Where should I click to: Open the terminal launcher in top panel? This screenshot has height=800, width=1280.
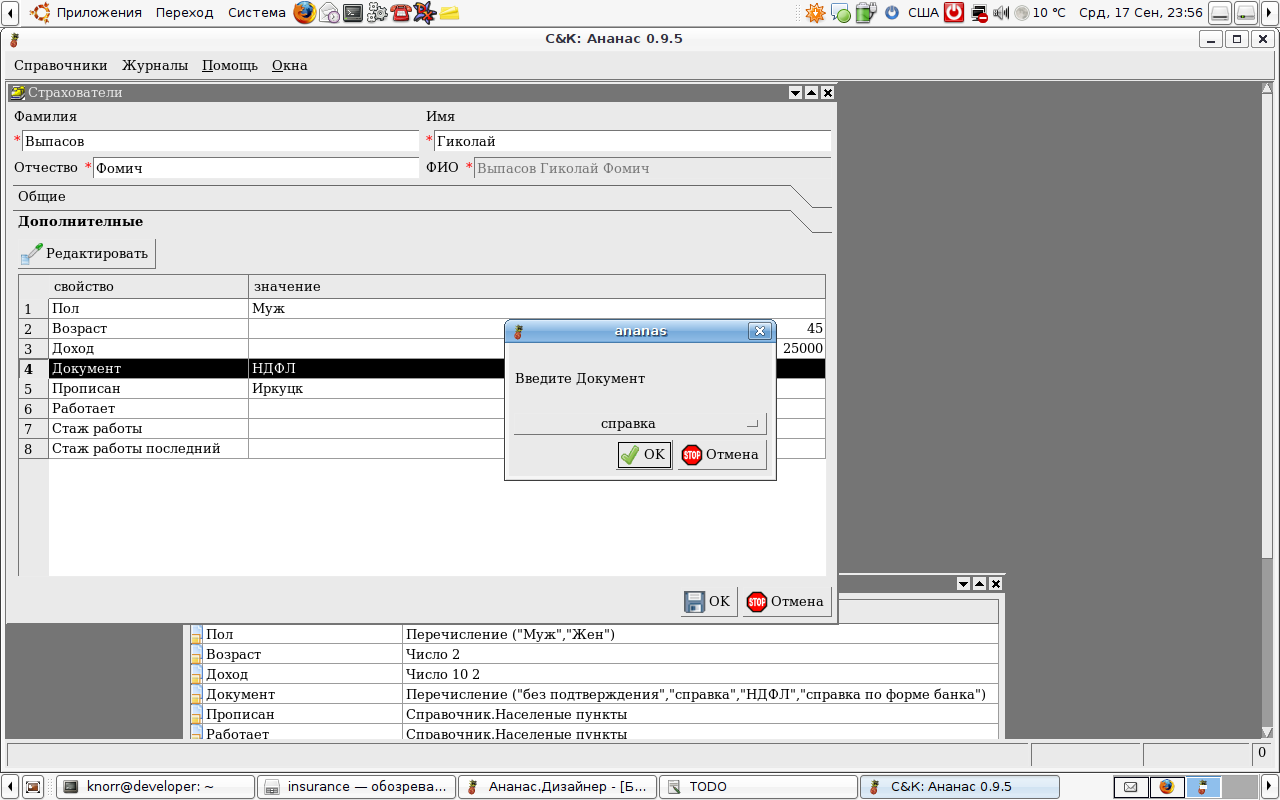[x=353, y=13]
